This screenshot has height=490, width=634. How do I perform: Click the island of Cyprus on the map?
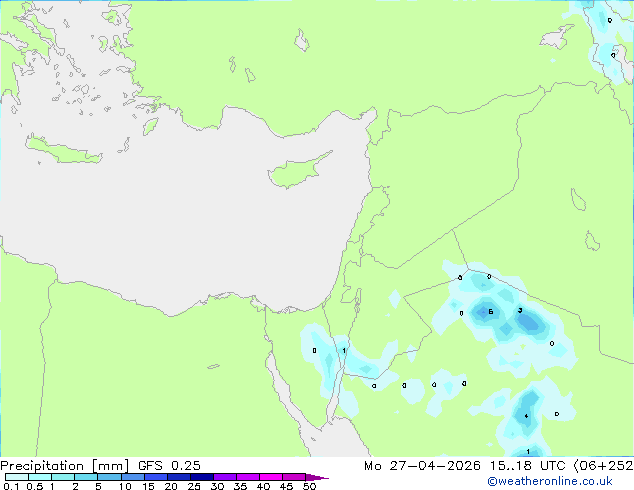297,172
